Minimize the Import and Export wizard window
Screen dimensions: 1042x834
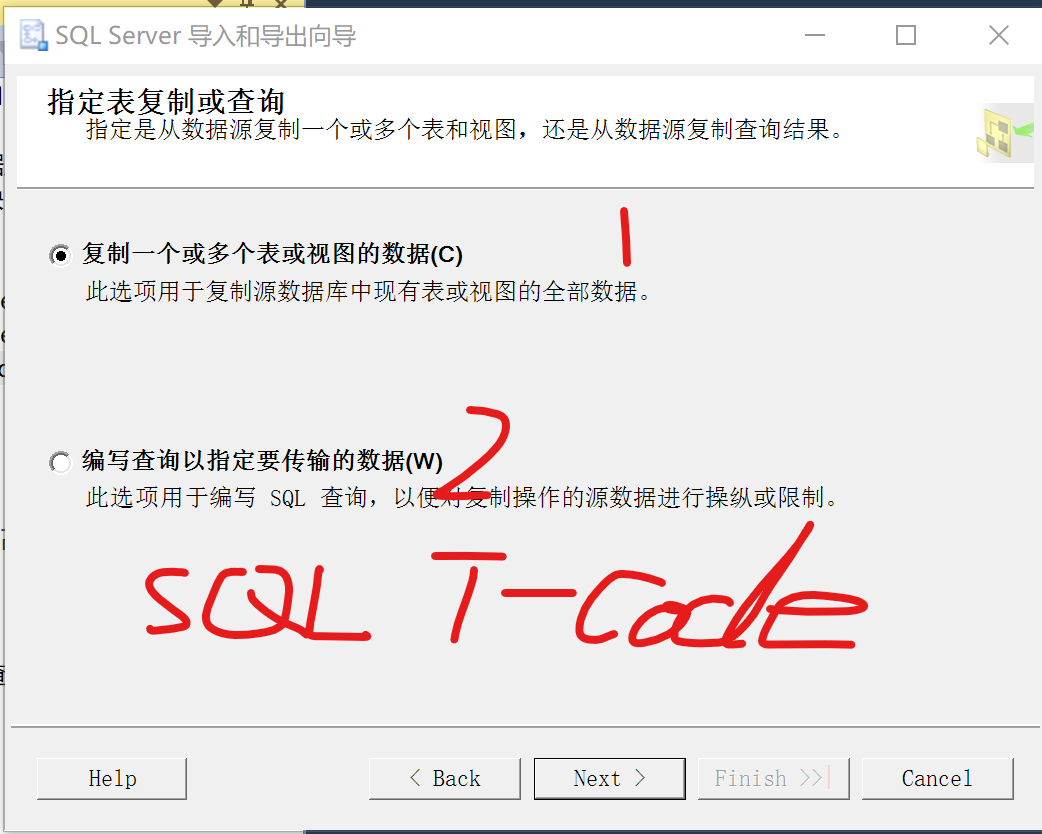click(x=815, y=35)
